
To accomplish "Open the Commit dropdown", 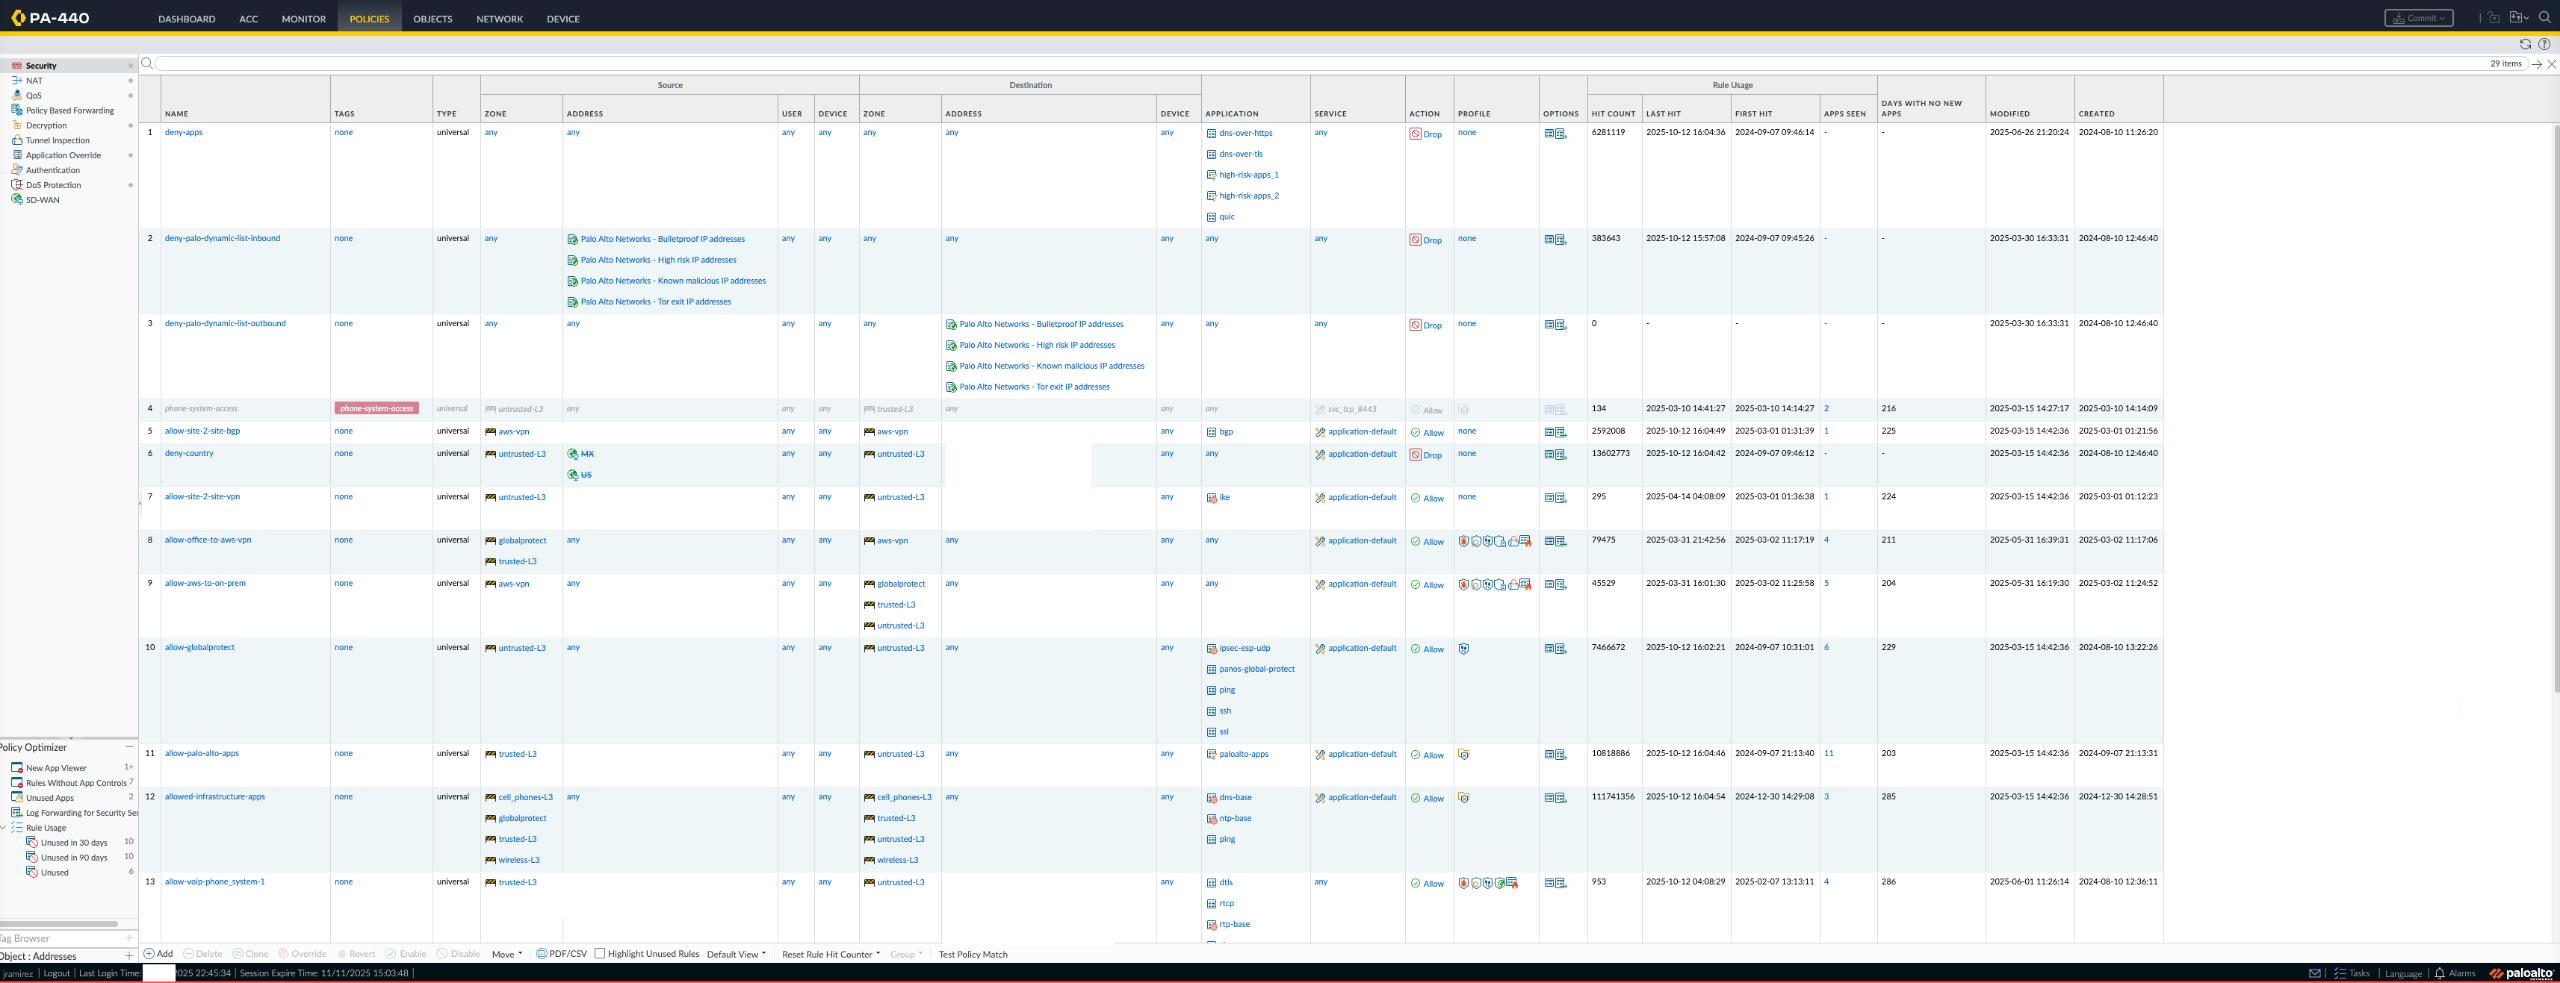I will 2418,18.
